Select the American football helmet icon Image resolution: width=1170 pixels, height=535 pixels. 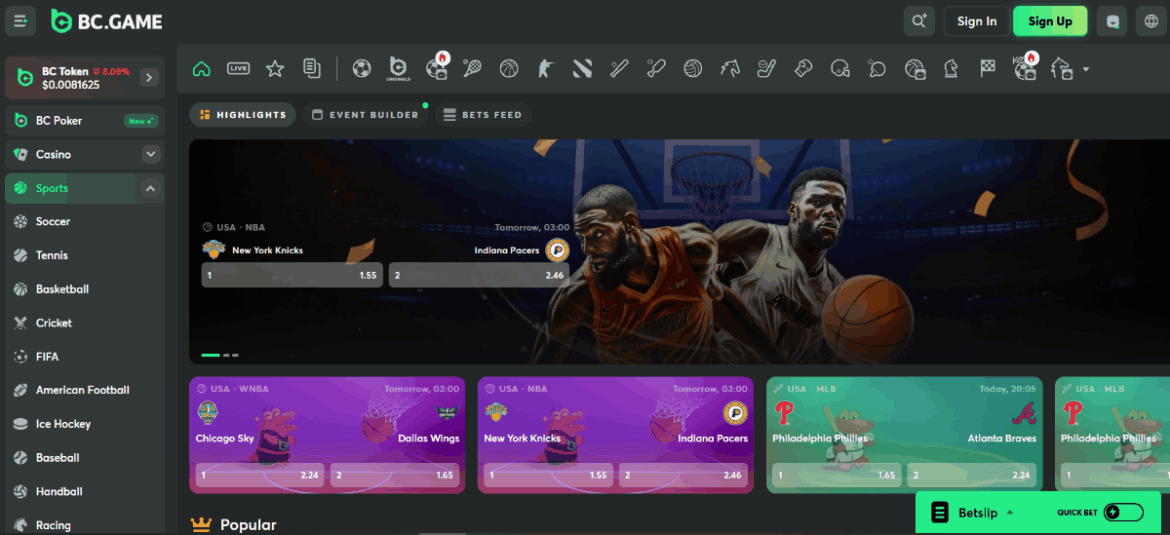840,69
